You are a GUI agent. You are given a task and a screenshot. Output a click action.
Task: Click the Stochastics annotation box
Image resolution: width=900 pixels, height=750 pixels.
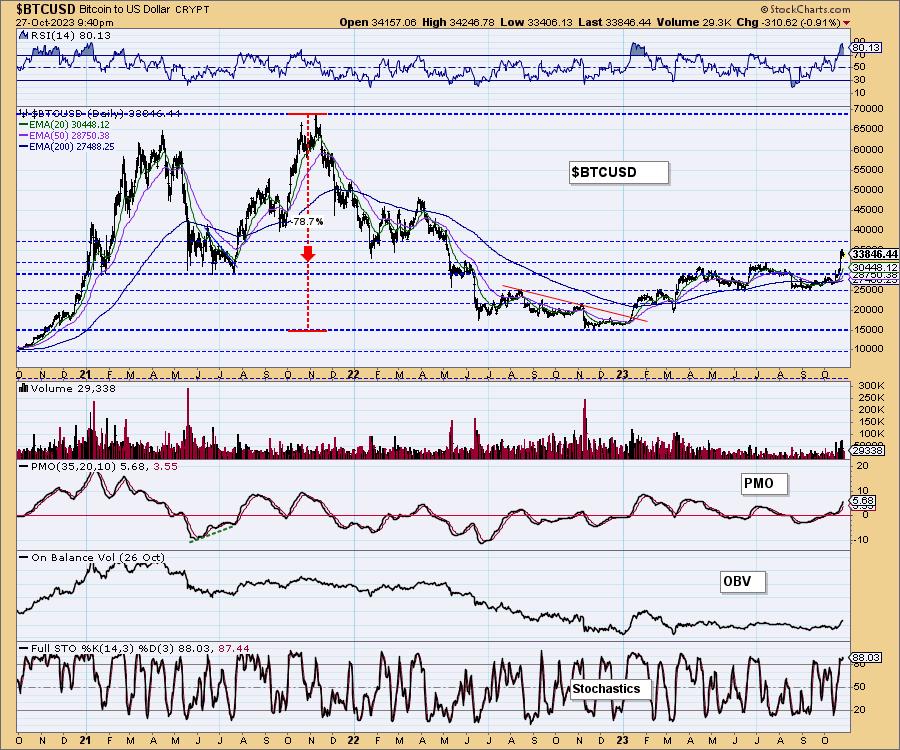pos(610,689)
